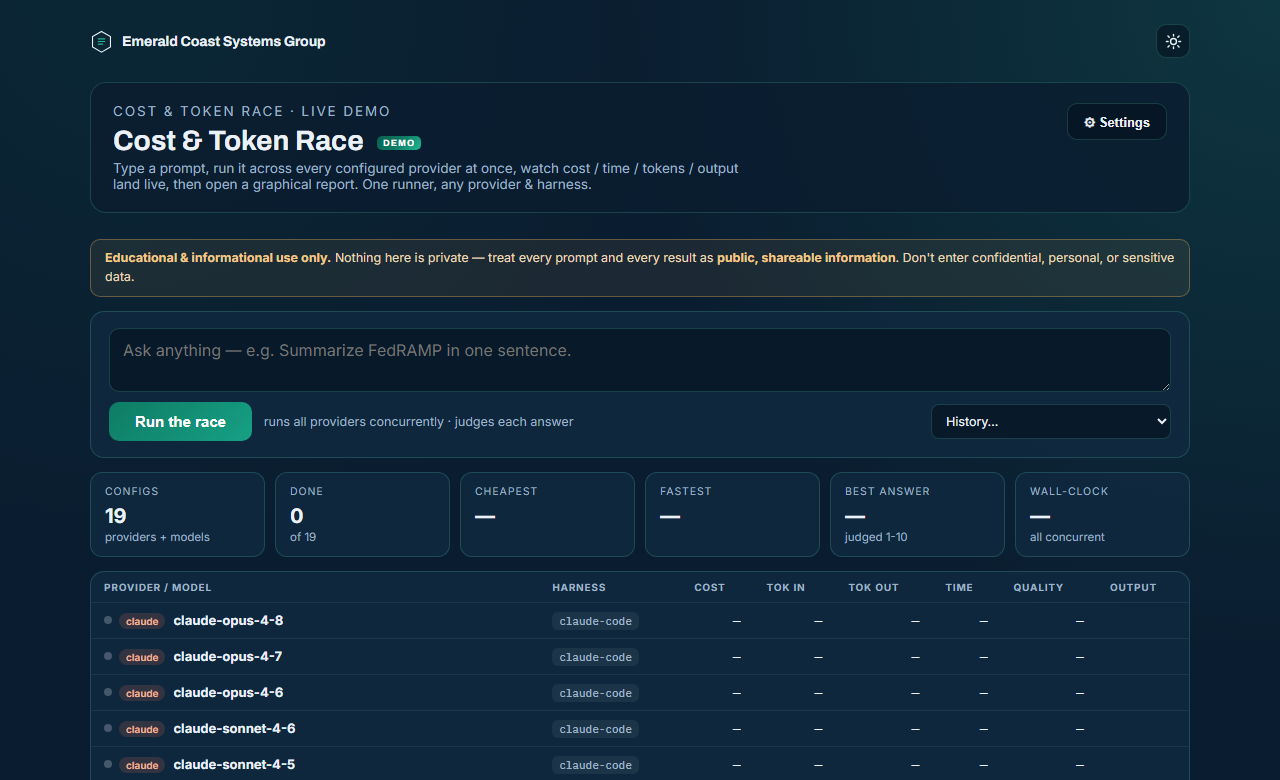Click the Educational & informational use only notice
The image size is (1280, 780).
click(x=640, y=267)
